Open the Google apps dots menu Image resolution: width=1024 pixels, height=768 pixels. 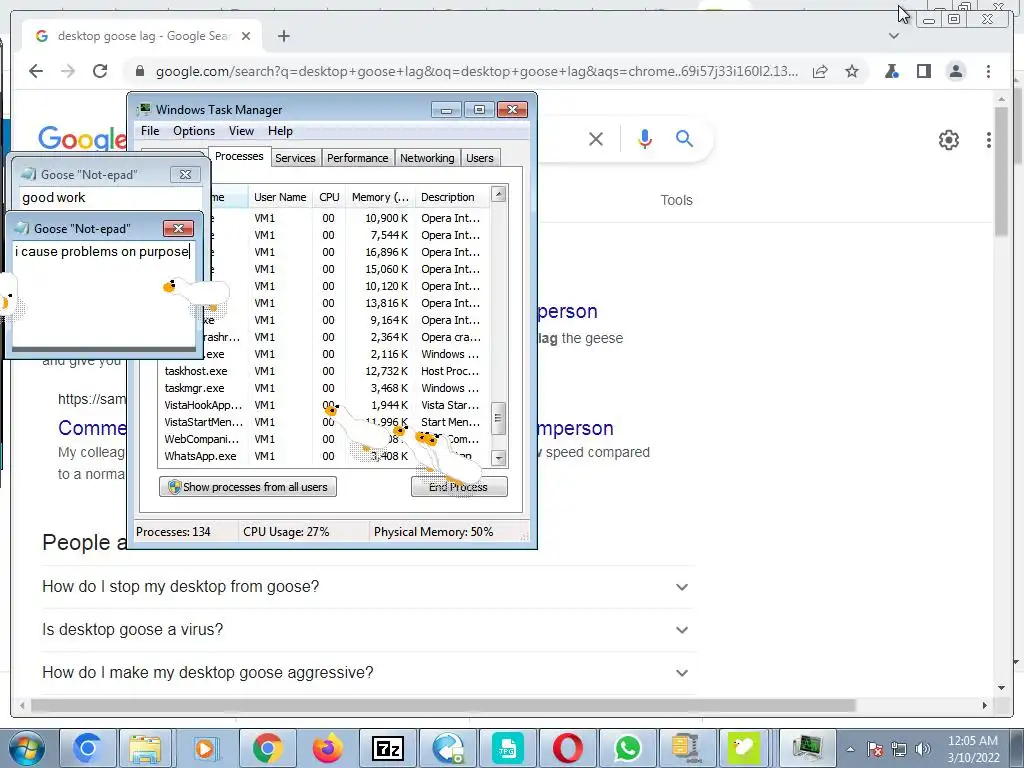[989, 140]
